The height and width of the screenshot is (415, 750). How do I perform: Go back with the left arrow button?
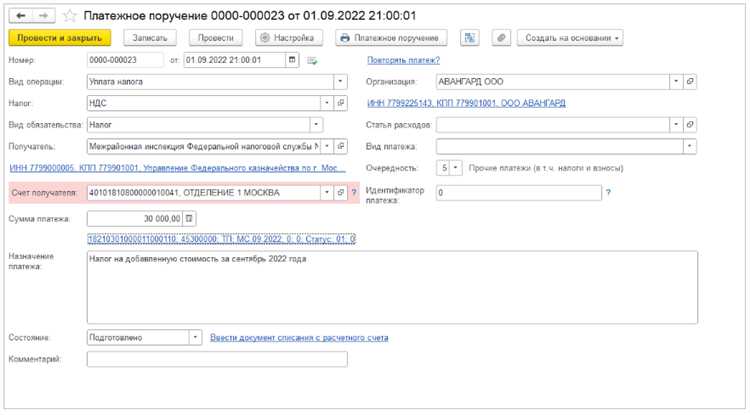(21, 16)
